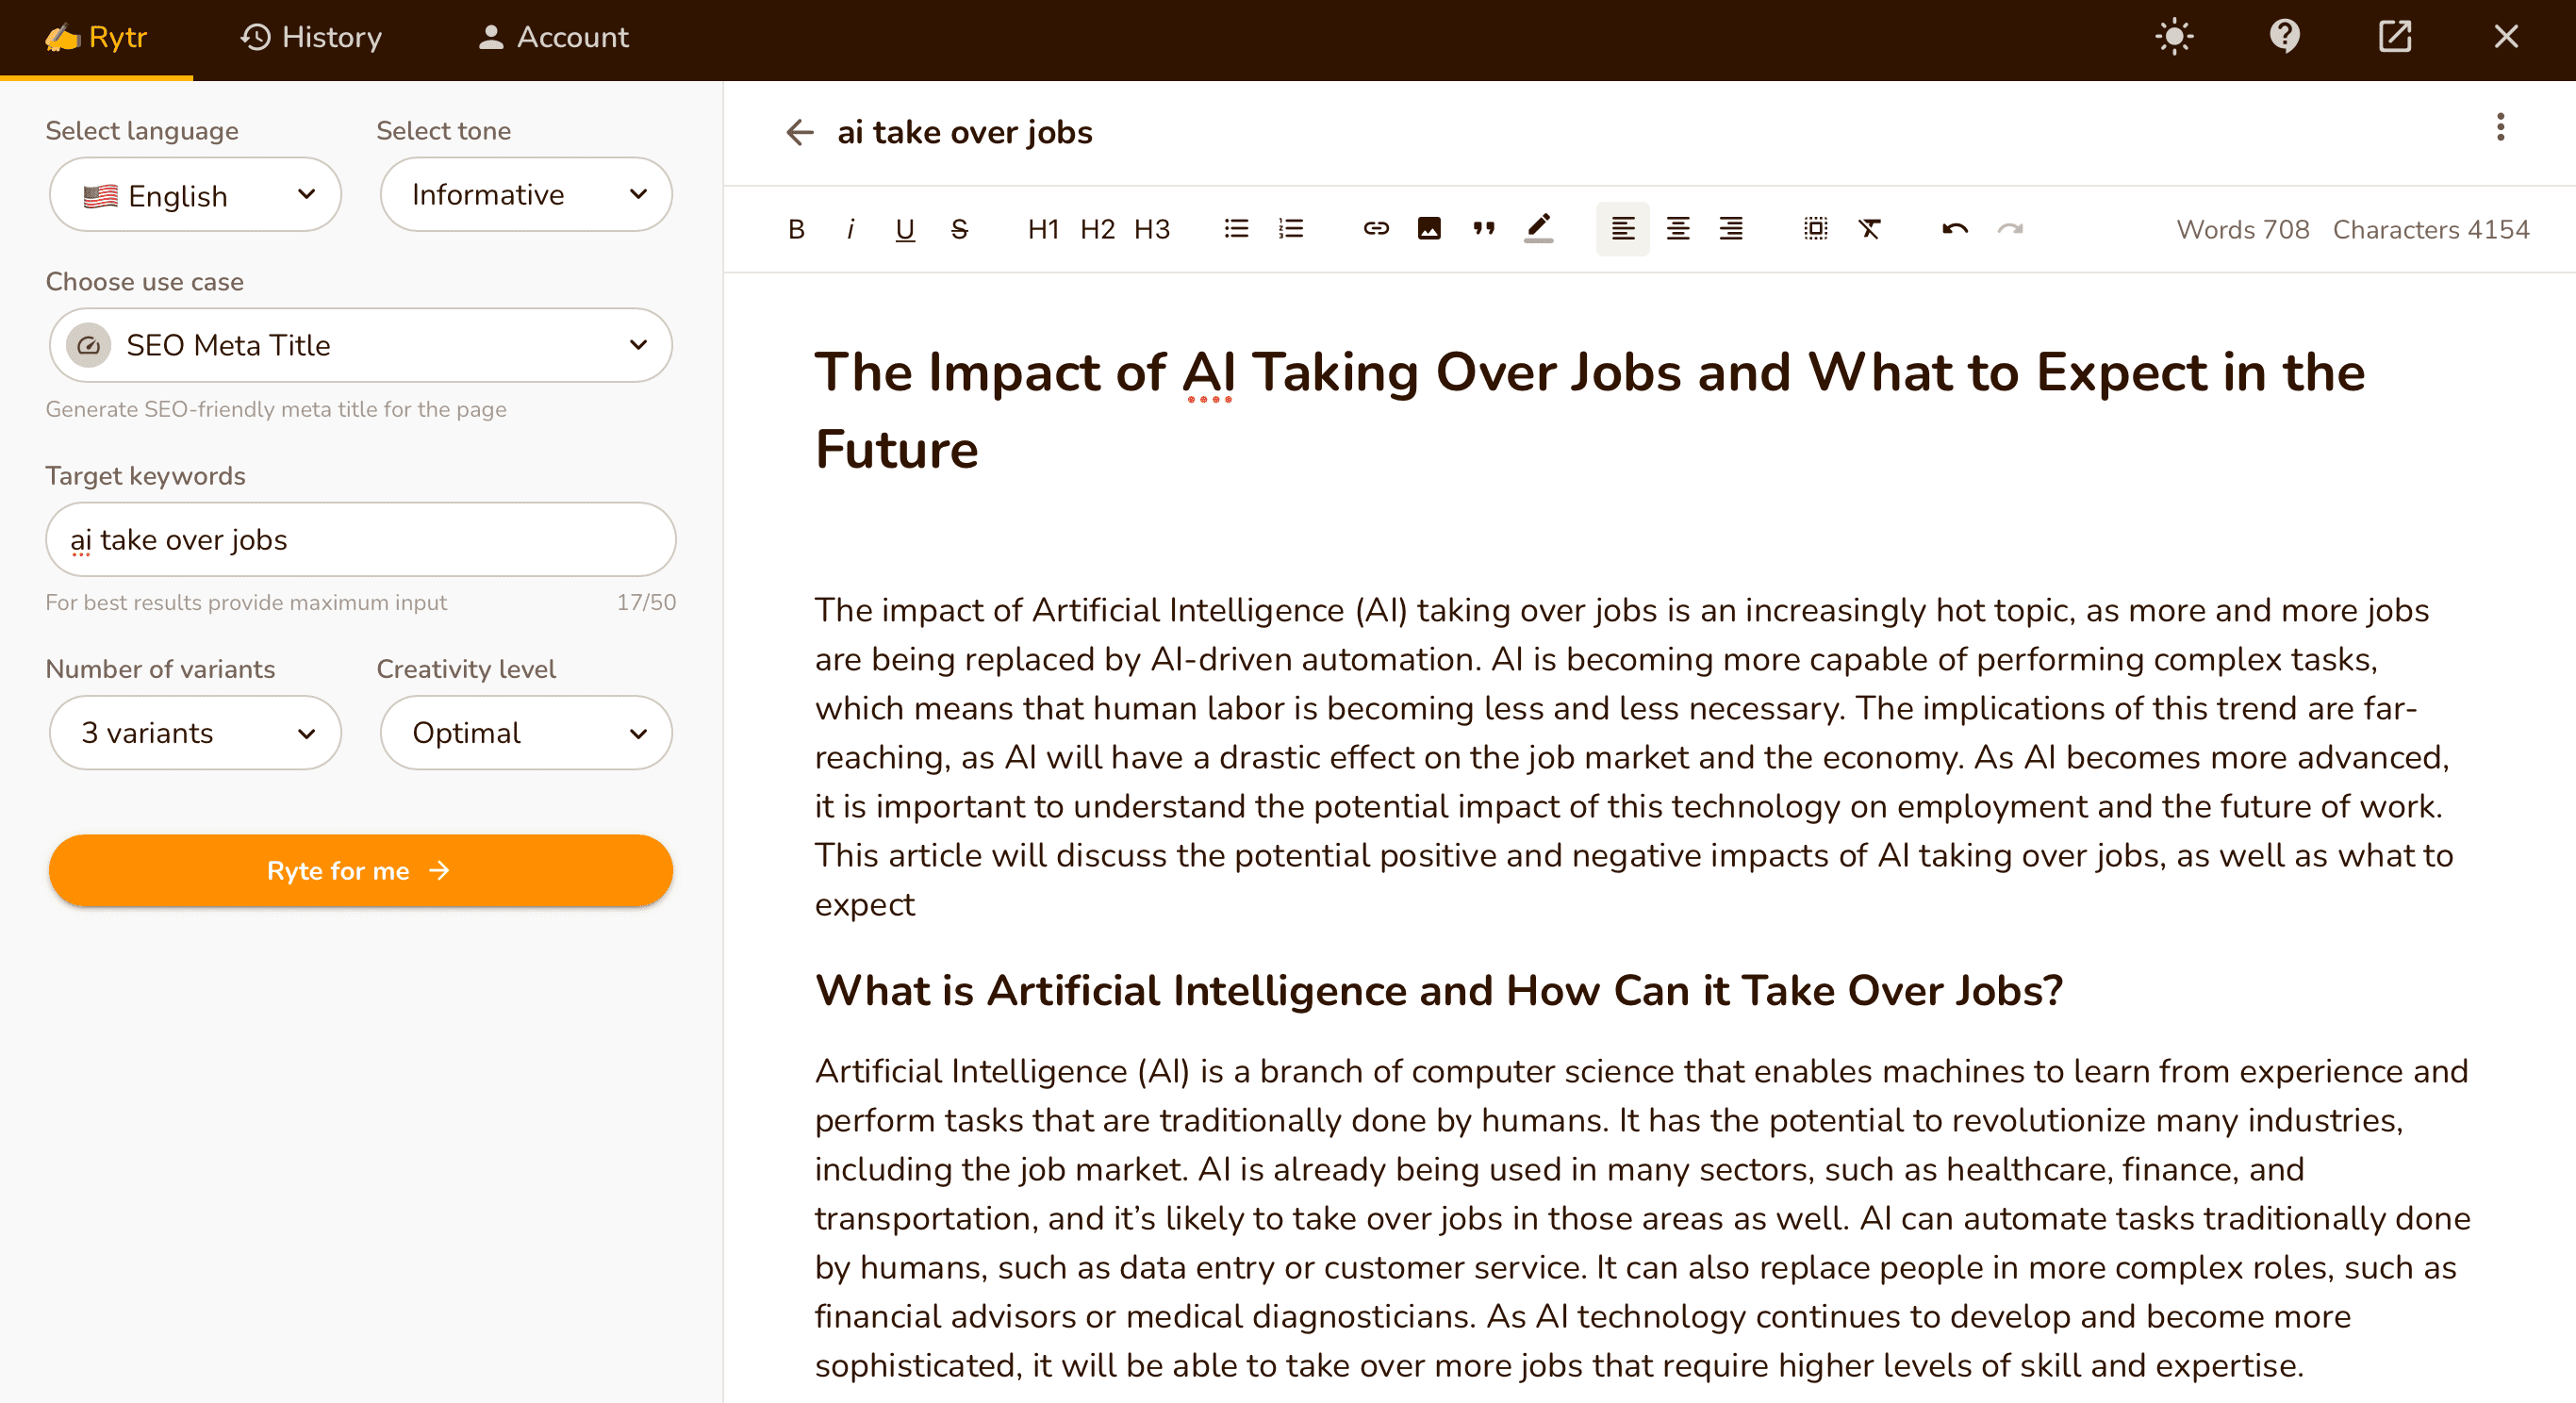Click the text highlight pen icon
Viewport: 2576px width, 1403px height.
tap(1538, 229)
